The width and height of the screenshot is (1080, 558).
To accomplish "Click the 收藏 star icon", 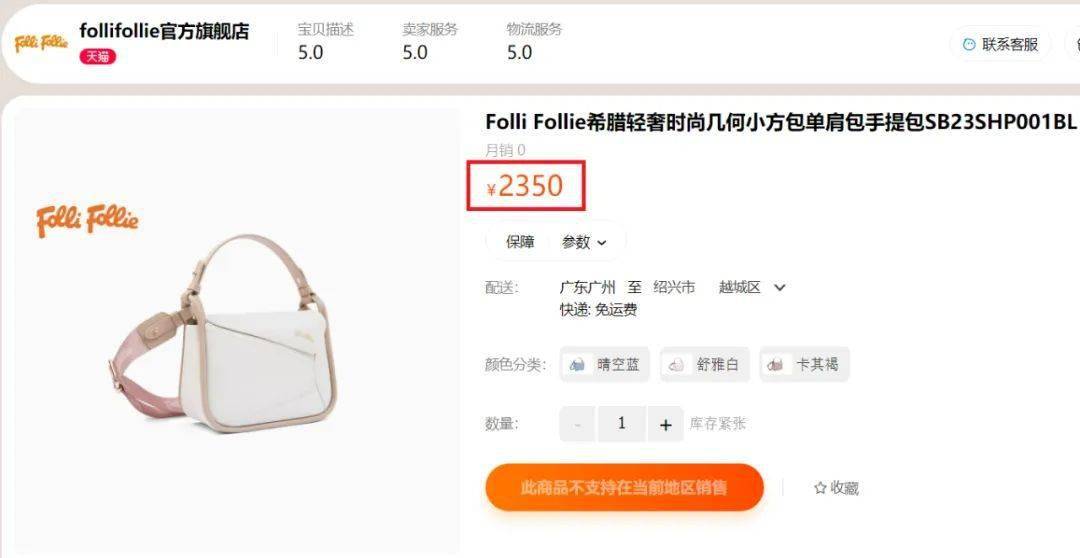I will point(820,488).
